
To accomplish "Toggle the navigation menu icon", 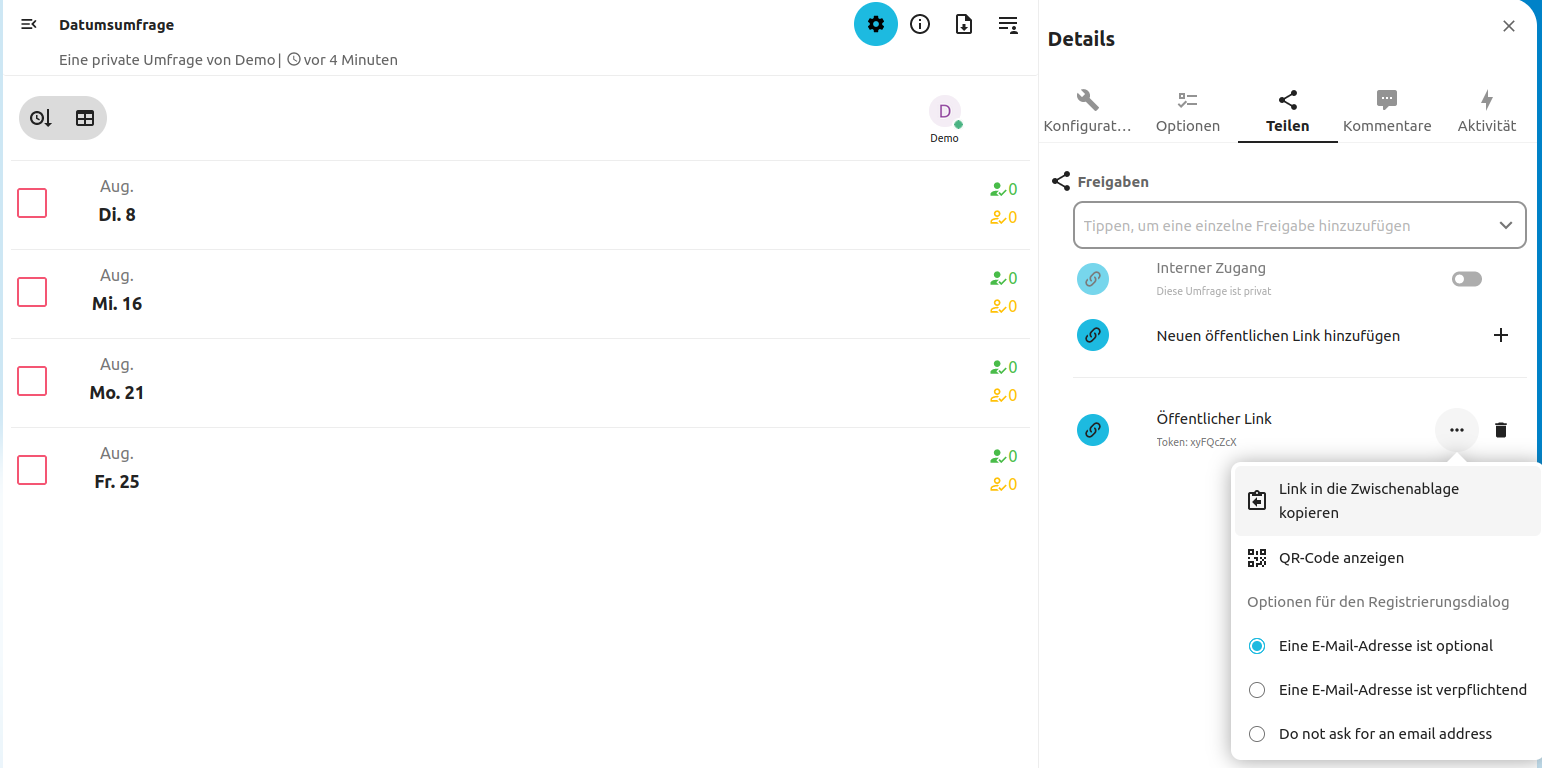I will coord(29,24).
